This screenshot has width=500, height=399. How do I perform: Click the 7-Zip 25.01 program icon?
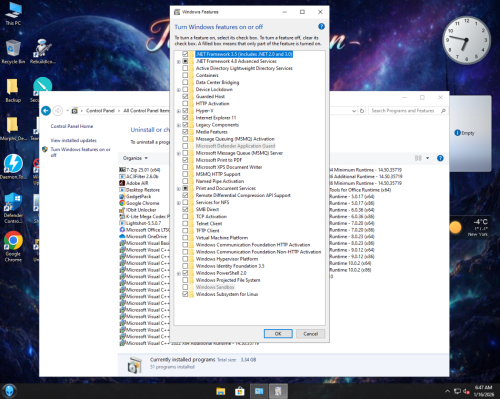point(122,170)
